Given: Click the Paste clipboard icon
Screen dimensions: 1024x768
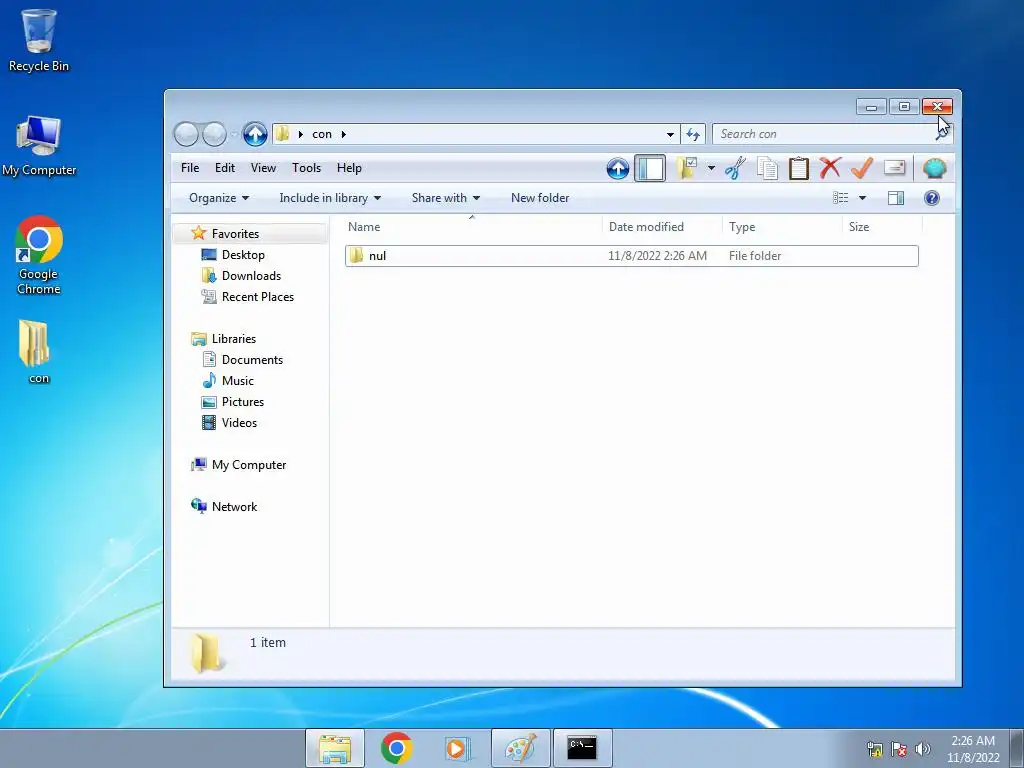Looking at the screenshot, I should click(x=799, y=168).
